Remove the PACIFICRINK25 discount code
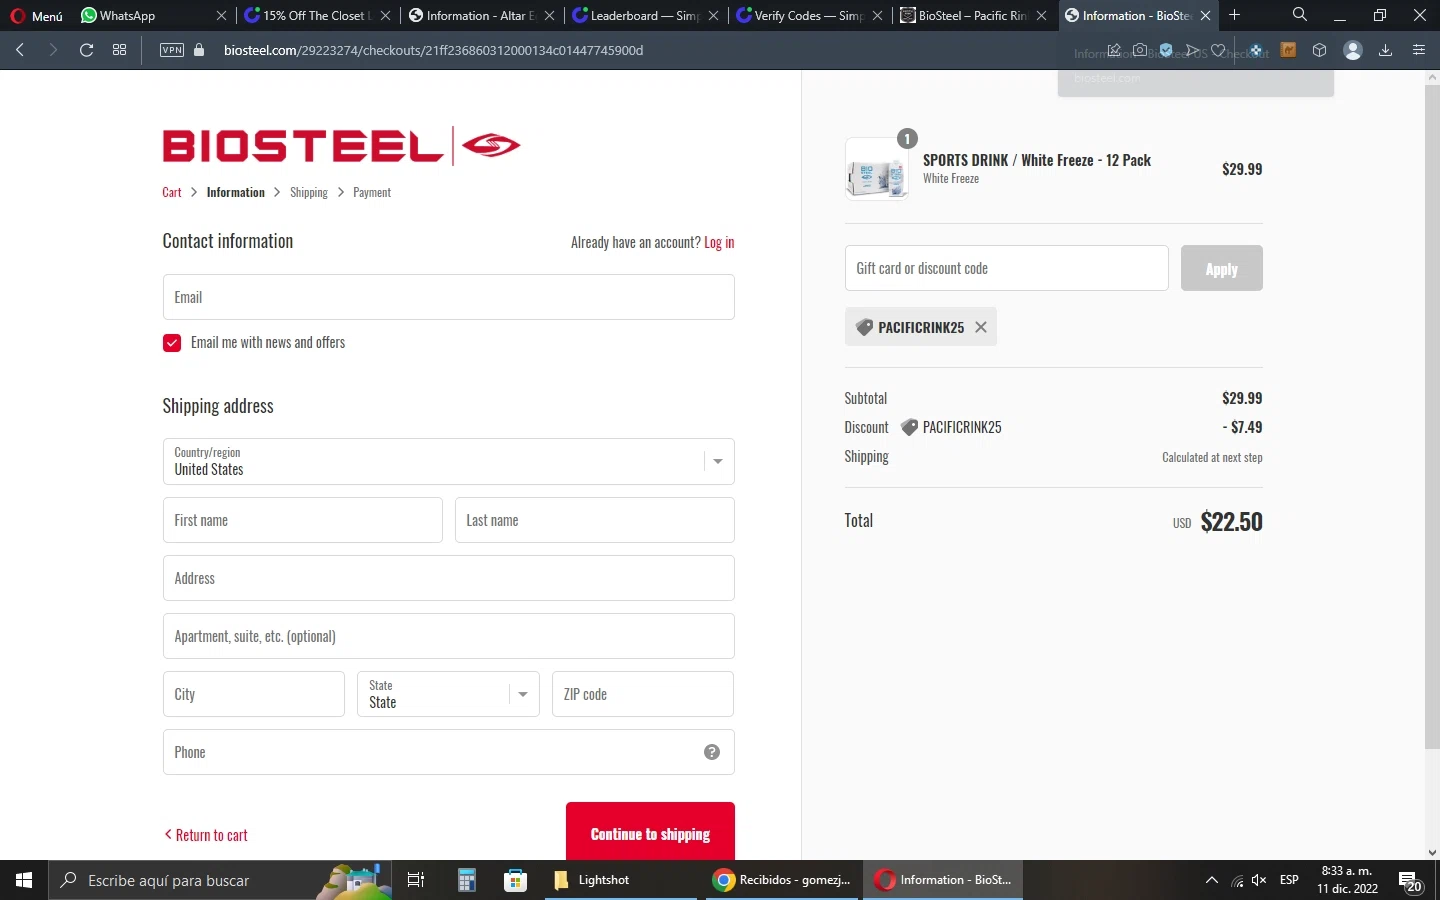The width and height of the screenshot is (1440, 900). click(981, 327)
